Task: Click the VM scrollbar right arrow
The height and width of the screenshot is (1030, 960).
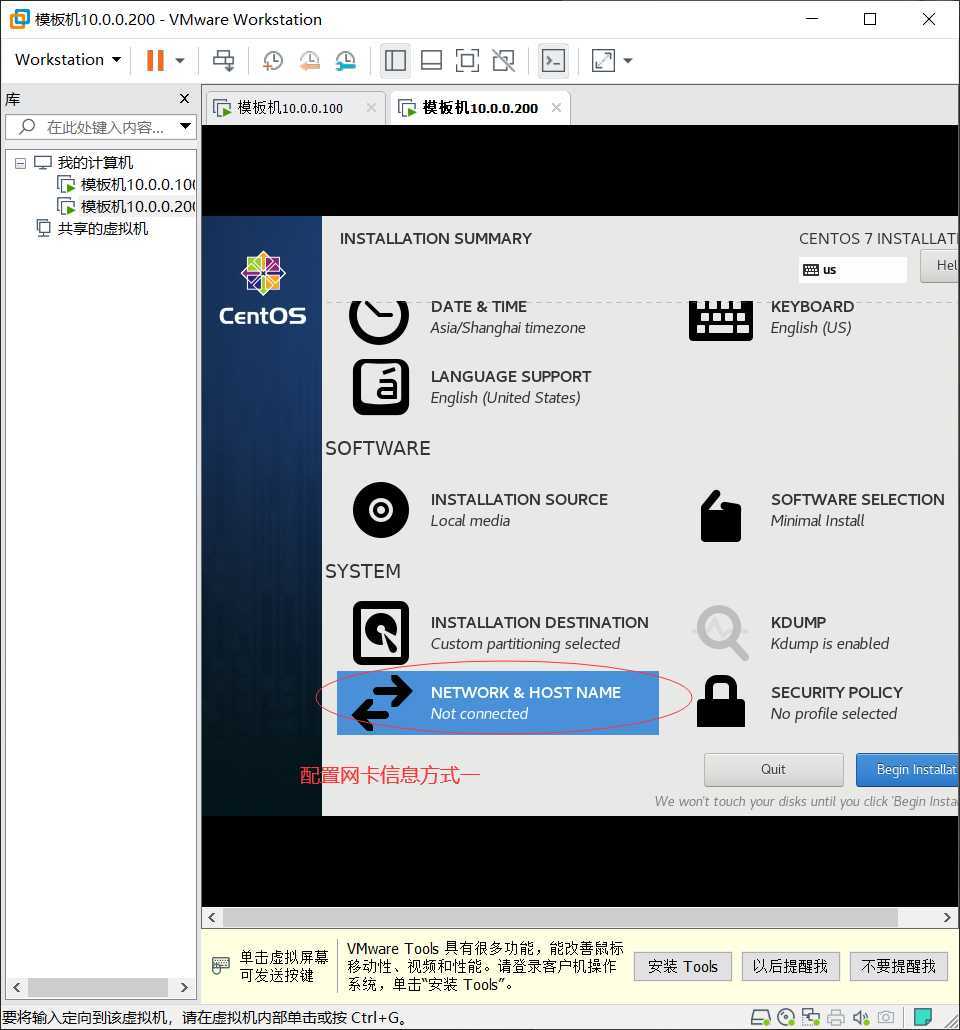Action: click(947, 917)
